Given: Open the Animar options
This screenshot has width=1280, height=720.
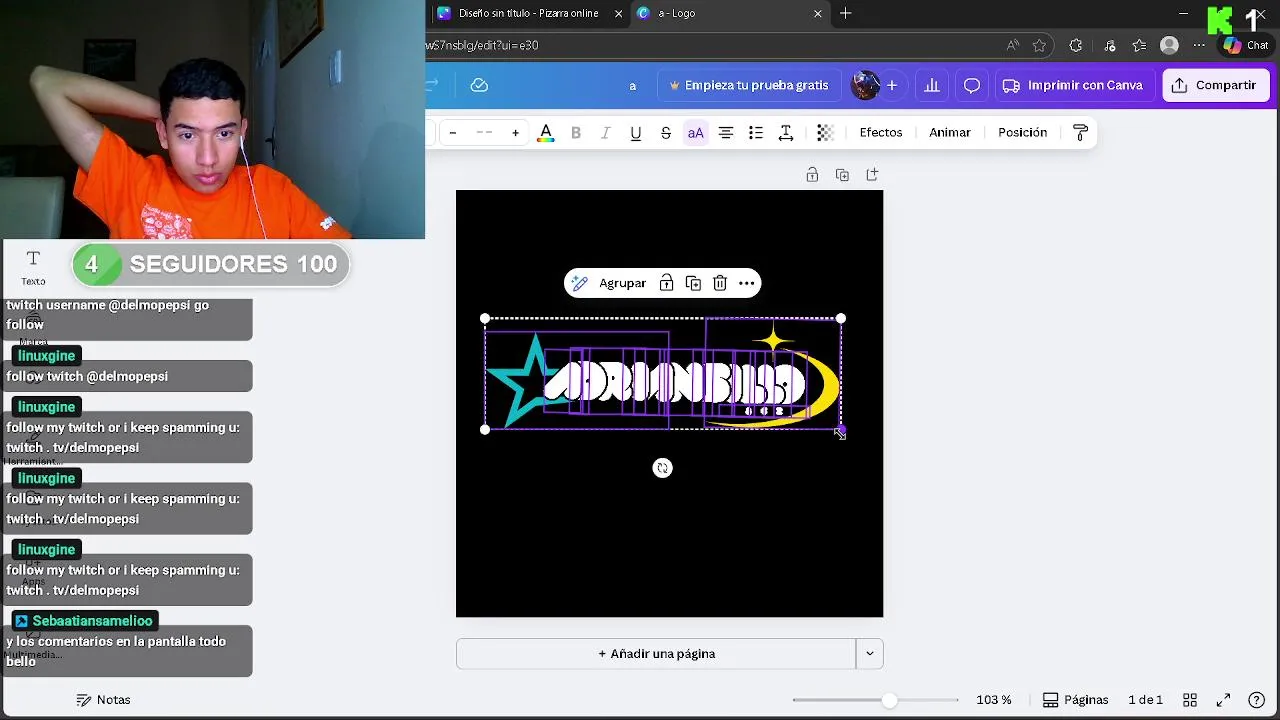Looking at the screenshot, I should click(x=950, y=132).
